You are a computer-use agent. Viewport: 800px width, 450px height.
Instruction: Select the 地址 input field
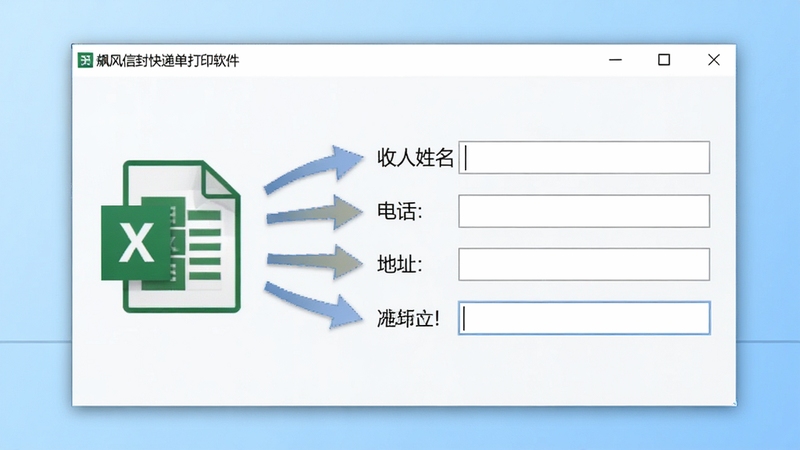tap(584, 264)
